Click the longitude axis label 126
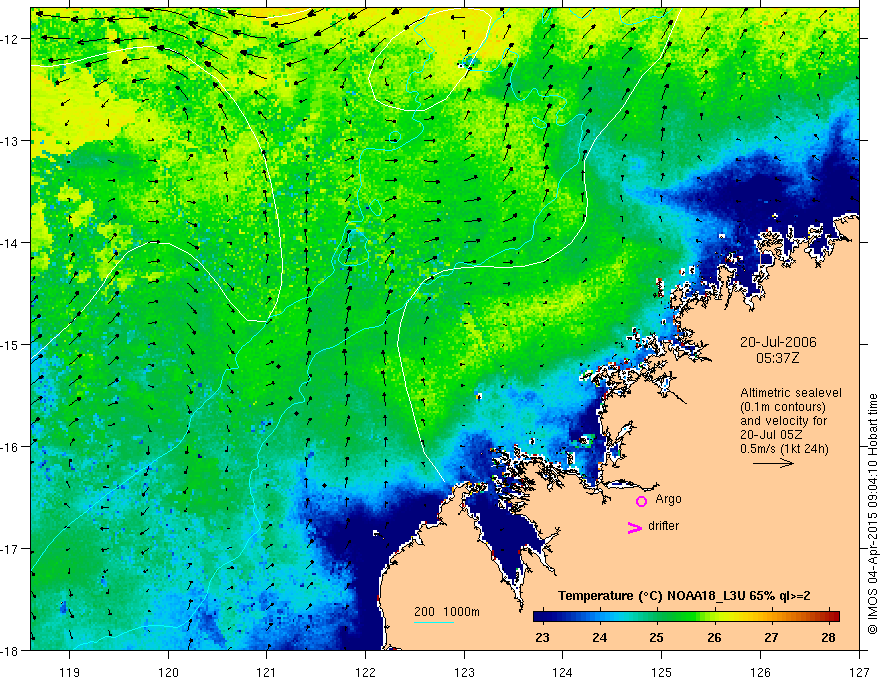 [x=760, y=672]
